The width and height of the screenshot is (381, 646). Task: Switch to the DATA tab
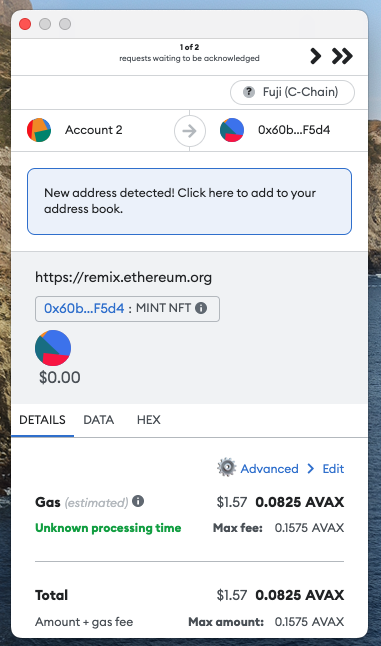tap(98, 420)
